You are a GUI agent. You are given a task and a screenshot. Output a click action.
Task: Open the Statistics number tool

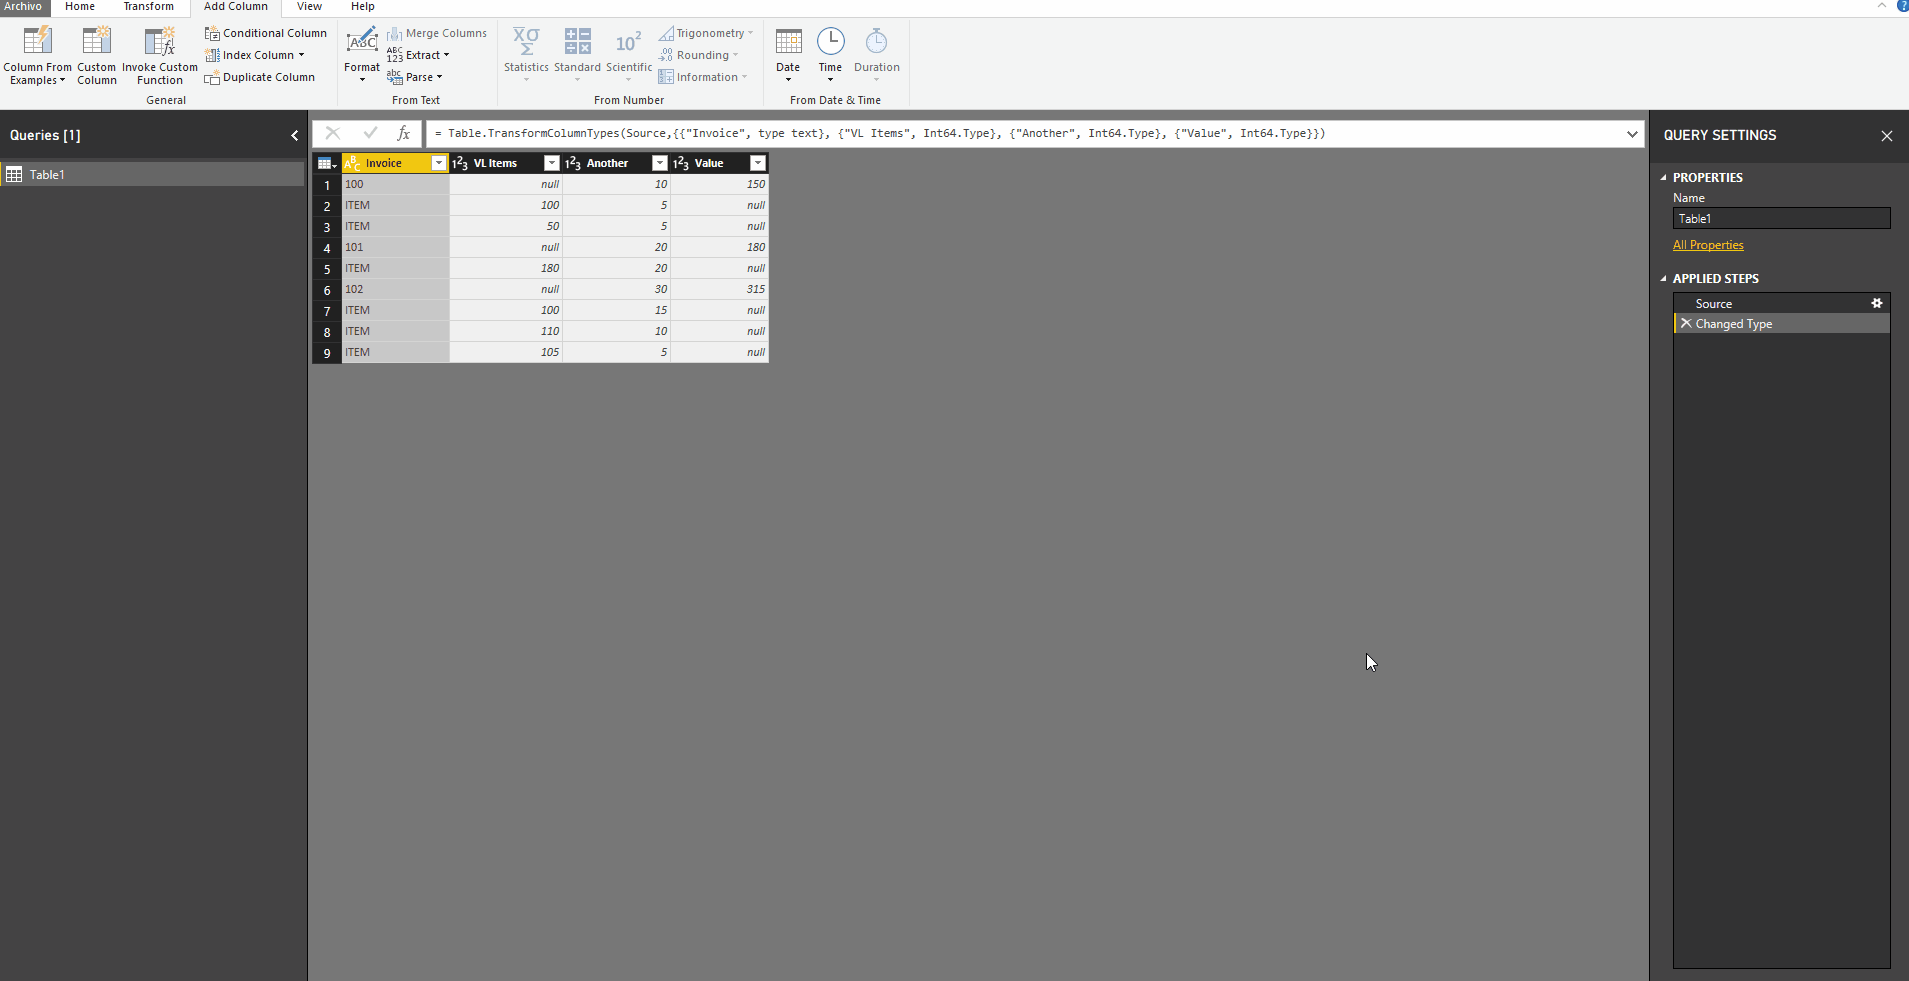coord(526,56)
